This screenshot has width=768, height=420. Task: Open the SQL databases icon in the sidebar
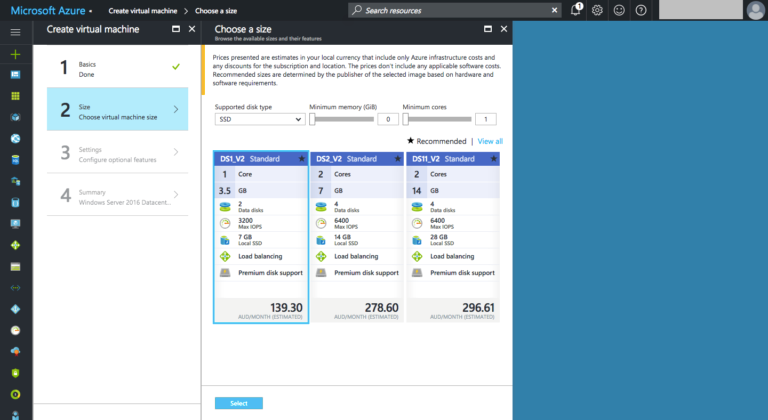(x=15, y=160)
